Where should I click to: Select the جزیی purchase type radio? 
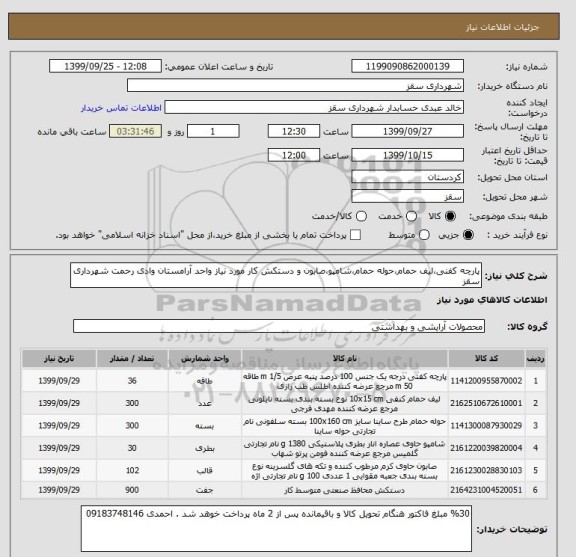468,235
